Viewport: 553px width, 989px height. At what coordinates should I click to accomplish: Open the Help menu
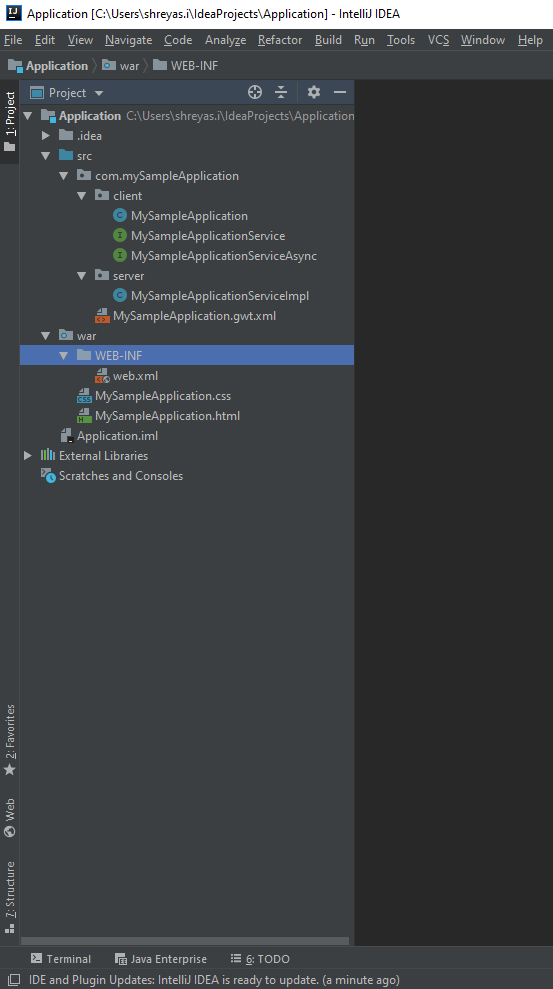[x=530, y=40]
